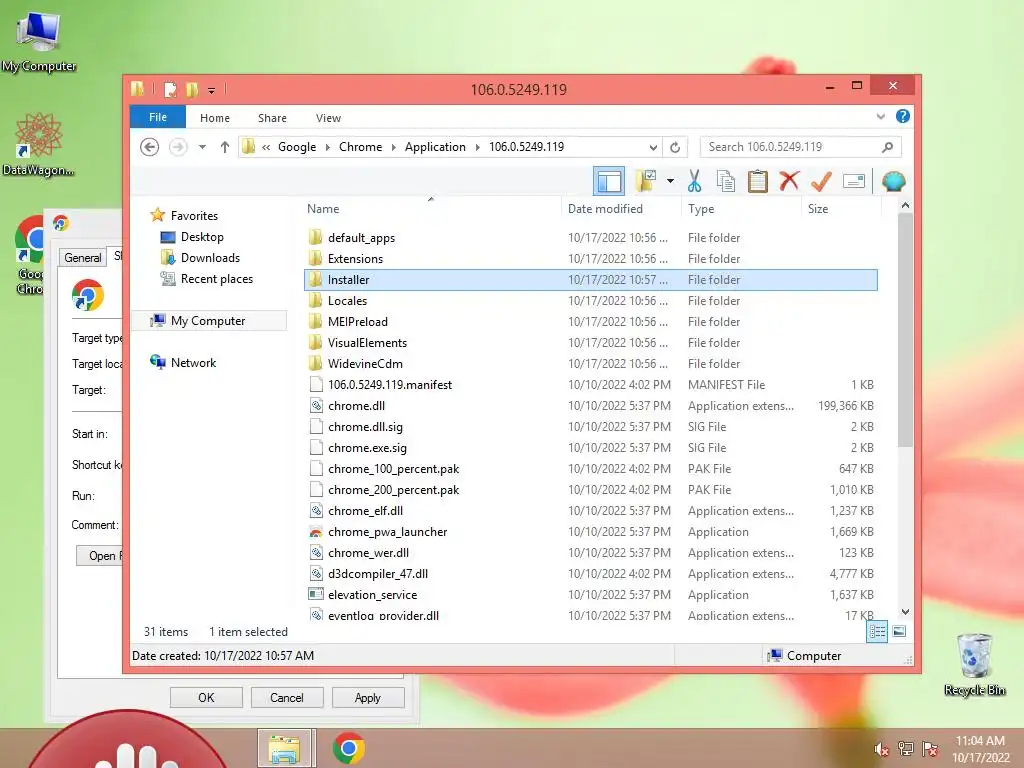1024x768 pixels.
Task: Open the Classic Shell settings shell icon
Action: coord(893,181)
